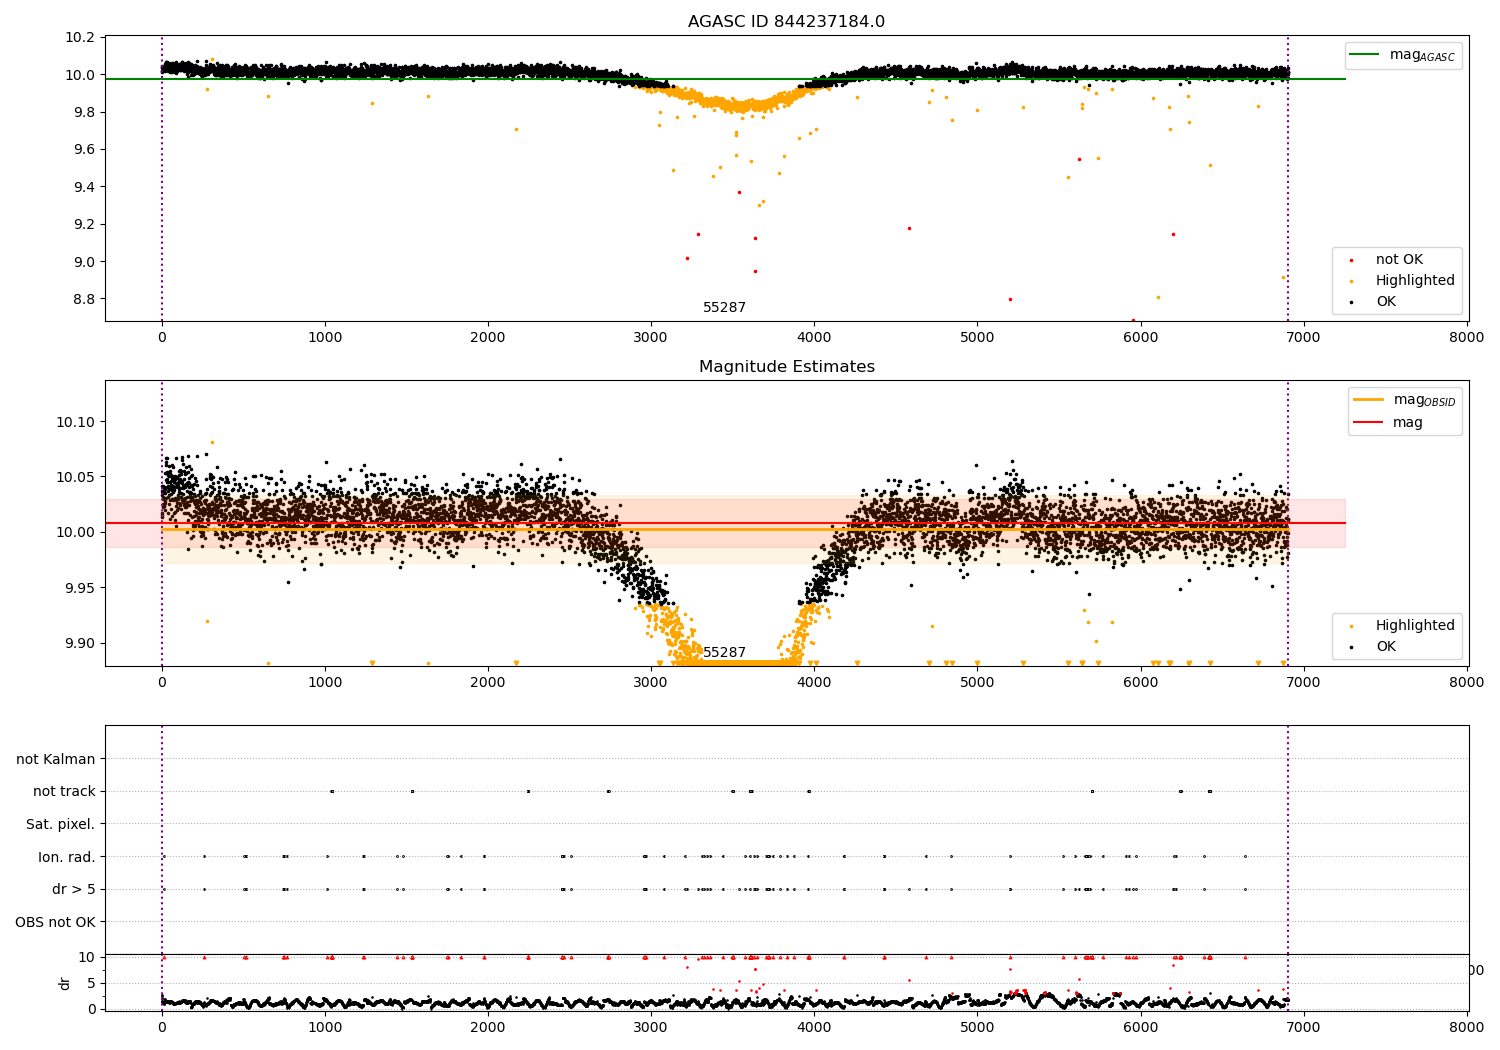Click the 1000 x-axis tick of middle plot
The height and width of the screenshot is (1050, 1500).
pos(325,682)
